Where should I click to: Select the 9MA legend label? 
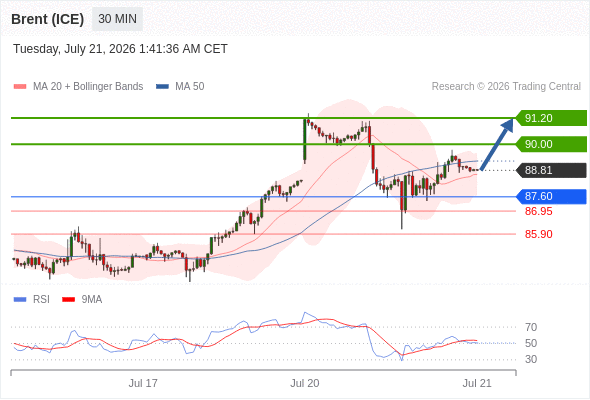coord(92,300)
